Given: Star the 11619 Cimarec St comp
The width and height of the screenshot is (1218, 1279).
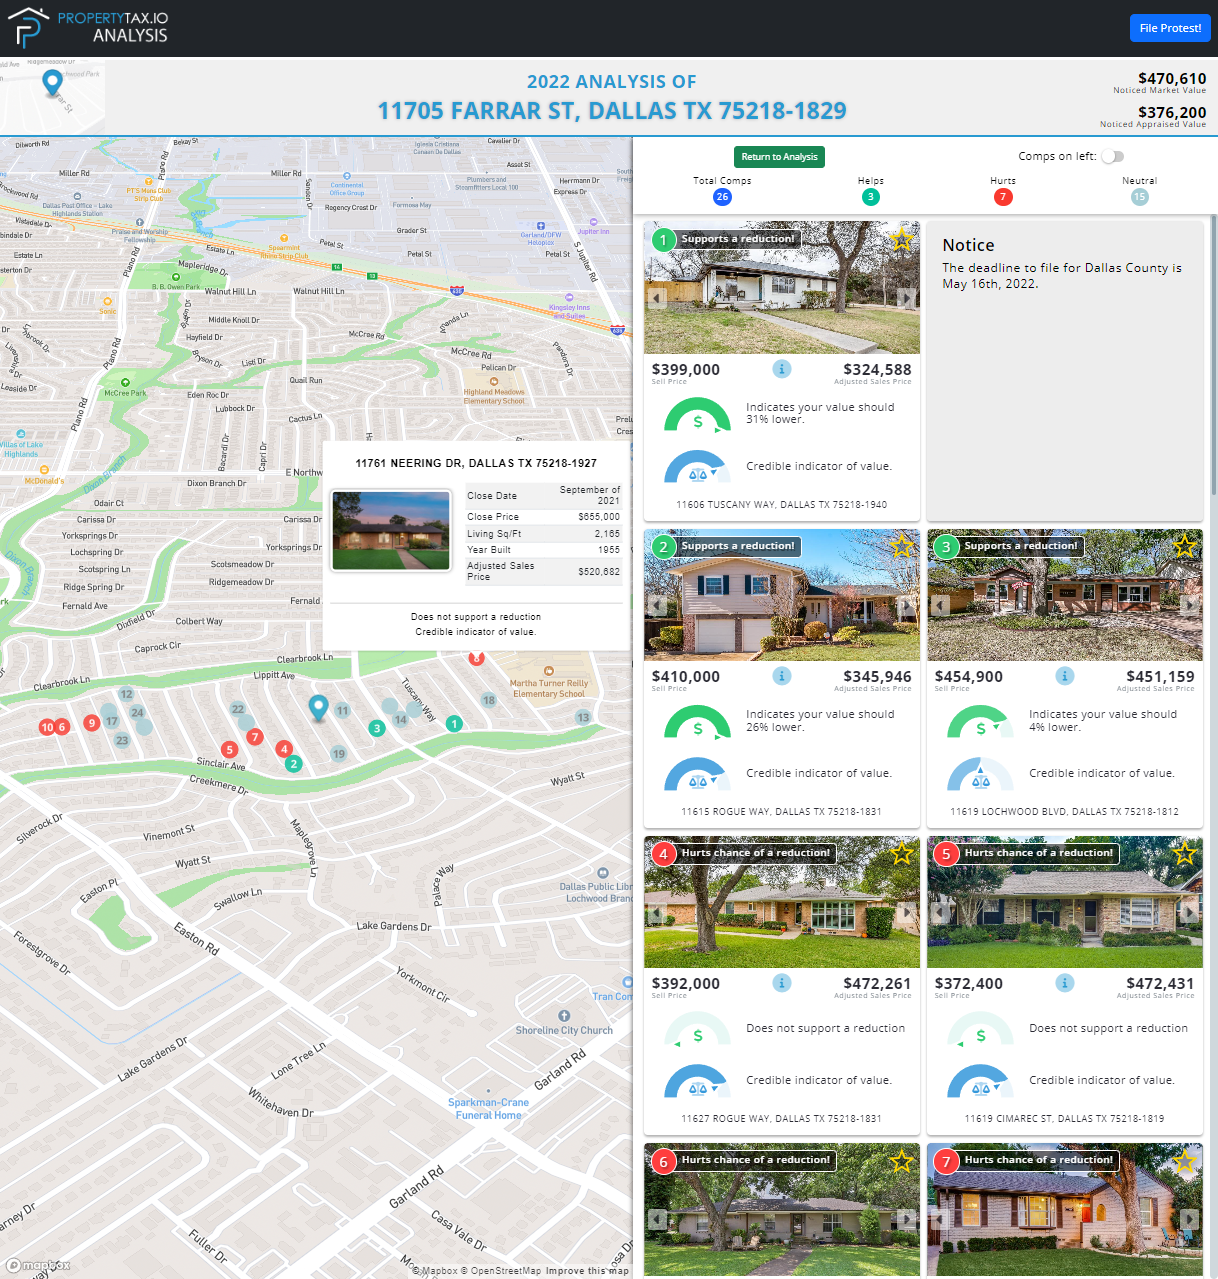Looking at the screenshot, I should tap(1184, 853).
